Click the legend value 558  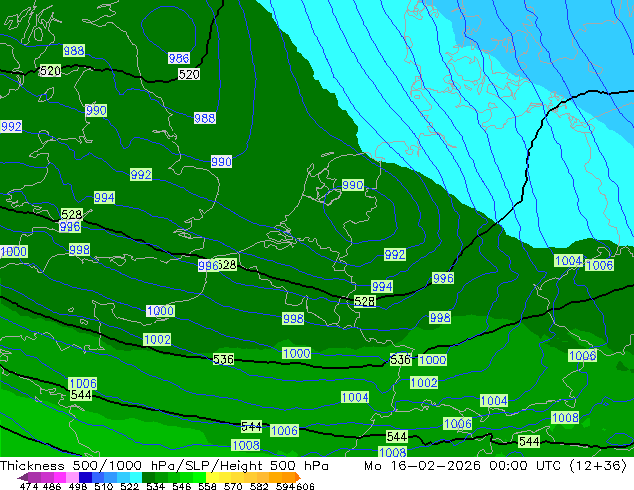pyautogui.click(x=207, y=486)
